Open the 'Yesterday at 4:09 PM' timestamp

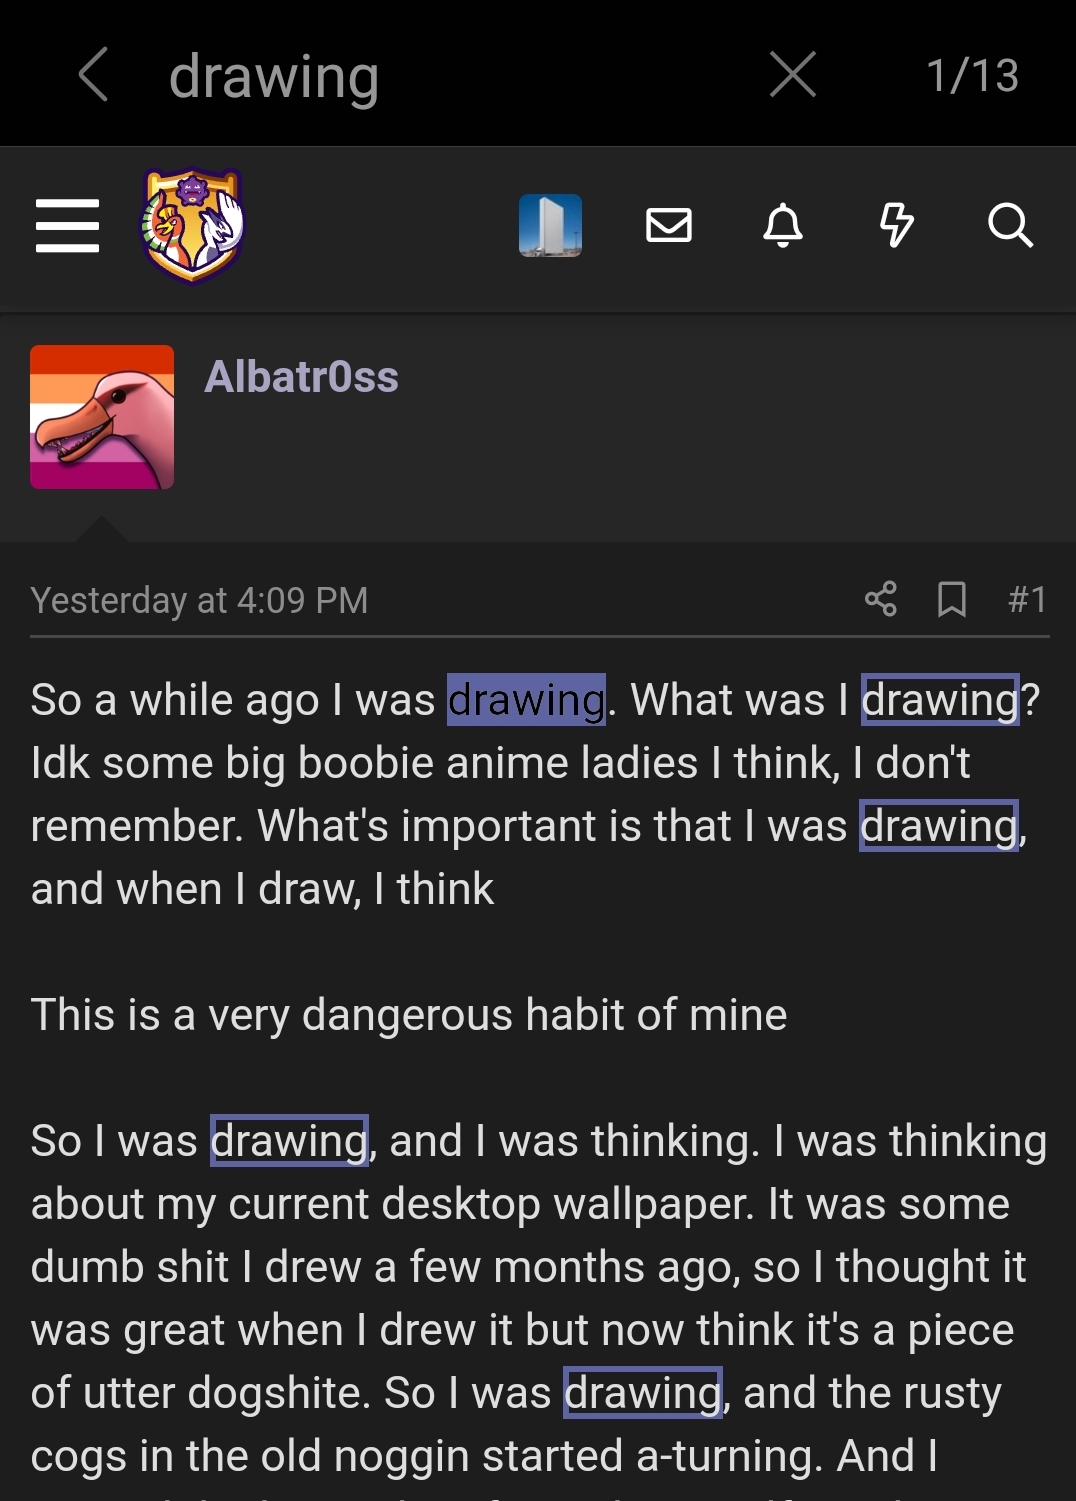point(199,600)
